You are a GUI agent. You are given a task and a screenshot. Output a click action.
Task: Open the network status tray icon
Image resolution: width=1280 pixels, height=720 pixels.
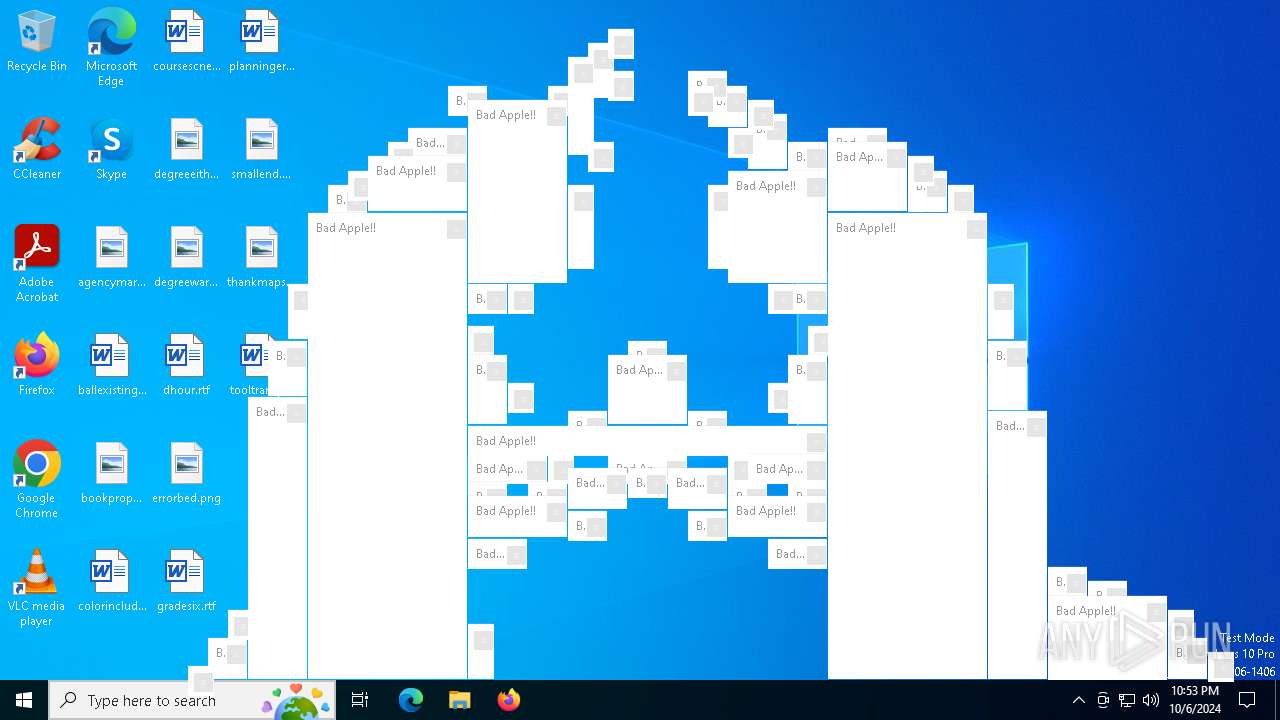click(x=1127, y=700)
